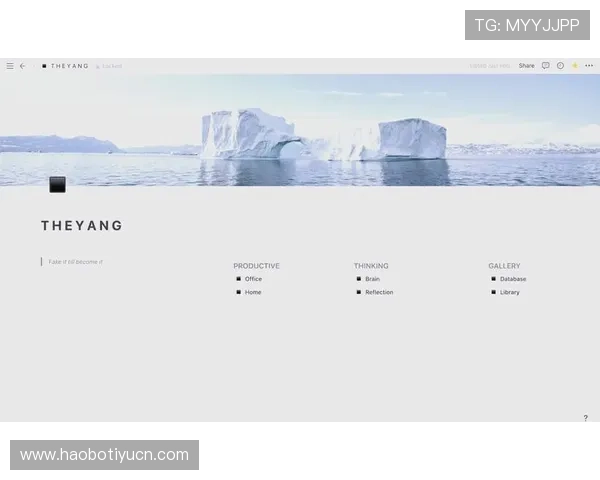600x480 pixels.
Task: Open the sidebar hamburger menu
Action: tap(10, 66)
